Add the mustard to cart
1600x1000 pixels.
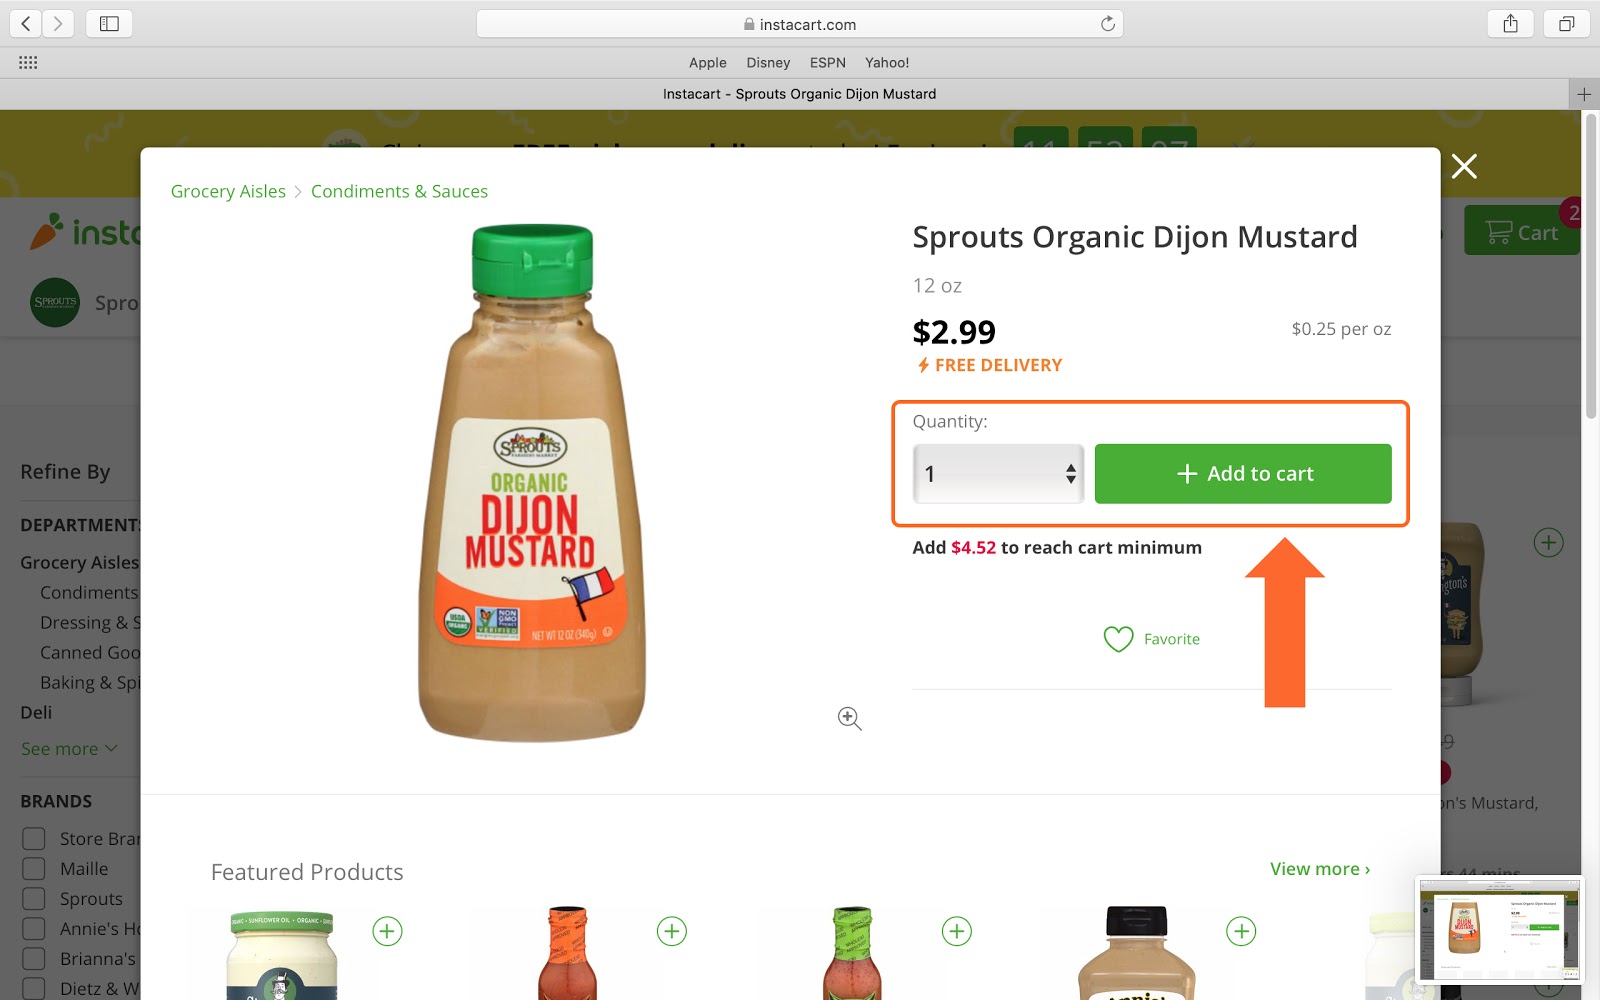click(1243, 474)
